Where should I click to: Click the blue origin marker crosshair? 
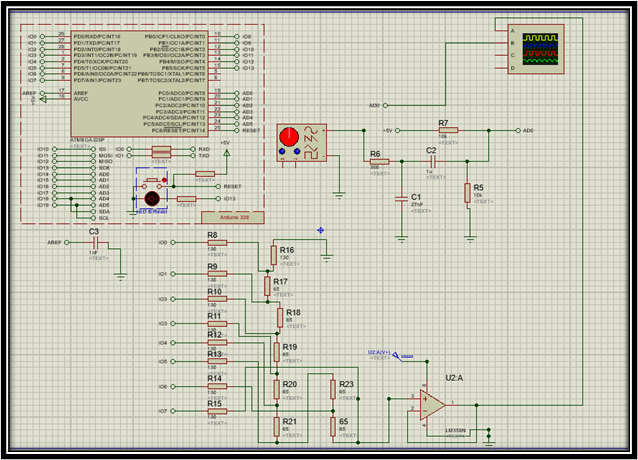pyautogui.click(x=321, y=230)
